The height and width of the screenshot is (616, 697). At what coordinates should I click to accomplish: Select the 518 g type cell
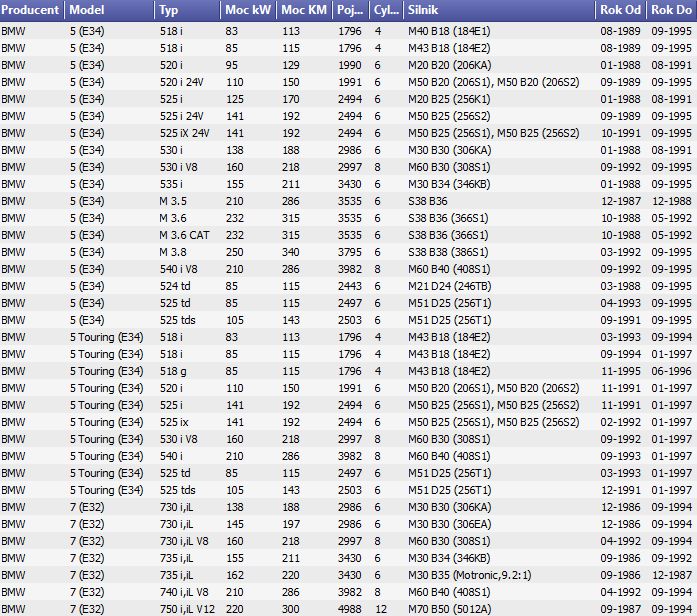tap(173, 371)
